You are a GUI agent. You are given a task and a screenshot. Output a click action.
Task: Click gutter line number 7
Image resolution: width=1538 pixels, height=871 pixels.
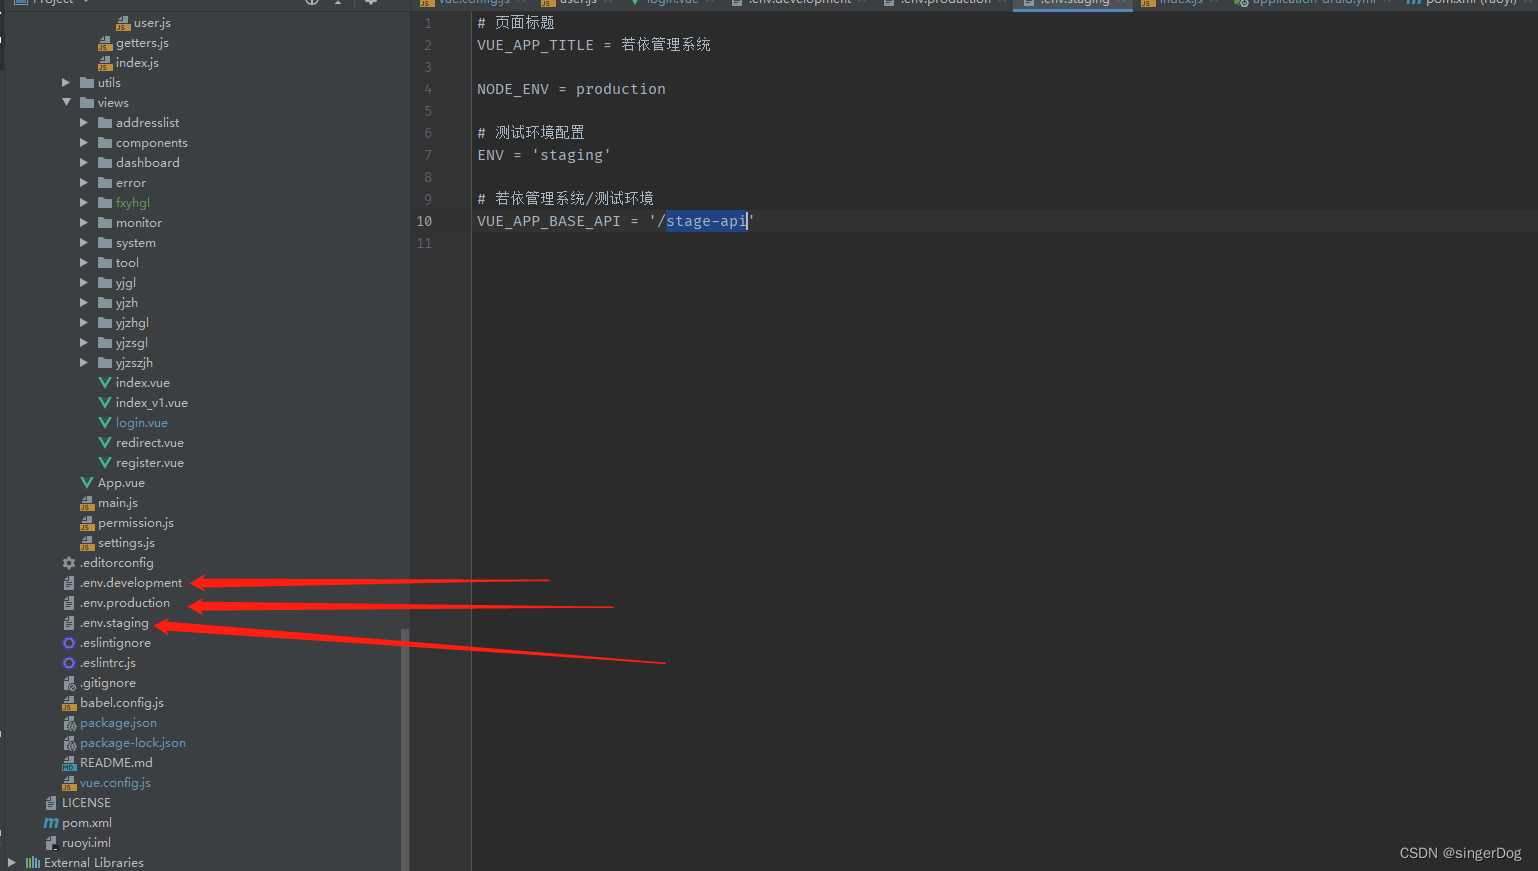click(x=428, y=155)
